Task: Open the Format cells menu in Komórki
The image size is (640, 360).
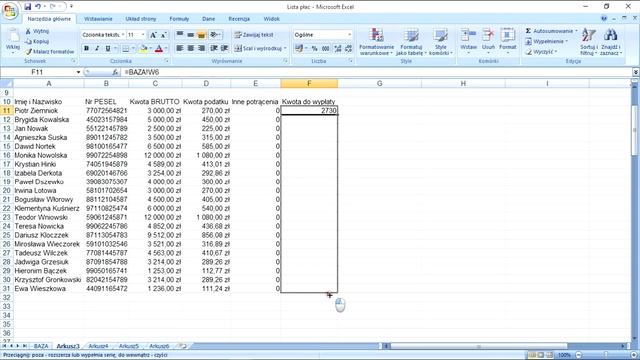Action: [x=508, y=41]
